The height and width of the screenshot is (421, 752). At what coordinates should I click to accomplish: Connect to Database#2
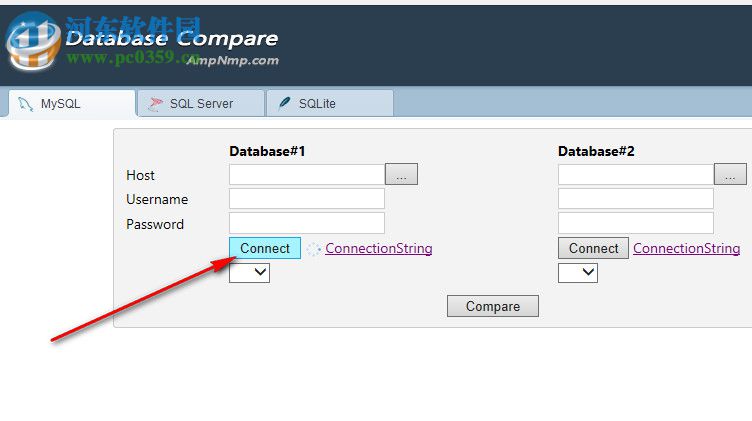point(593,248)
